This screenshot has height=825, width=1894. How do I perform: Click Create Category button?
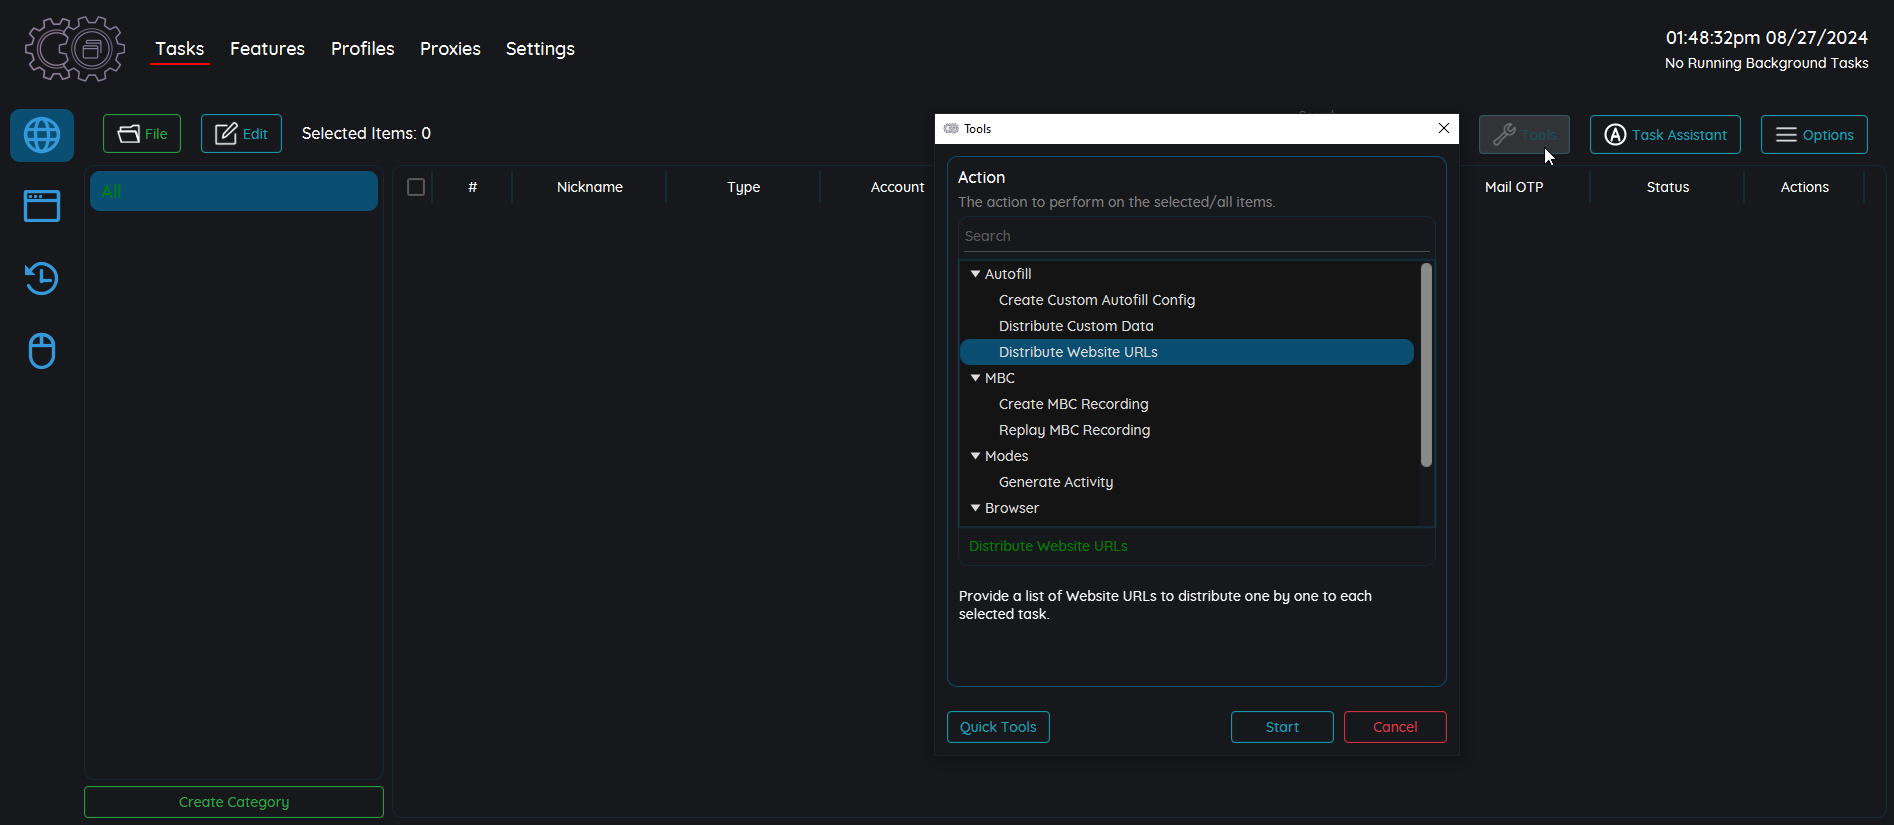(234, 802)
